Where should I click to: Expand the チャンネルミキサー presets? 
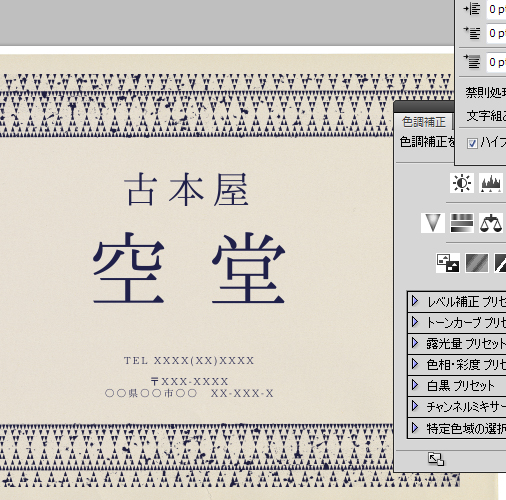(x=415, y=406)
